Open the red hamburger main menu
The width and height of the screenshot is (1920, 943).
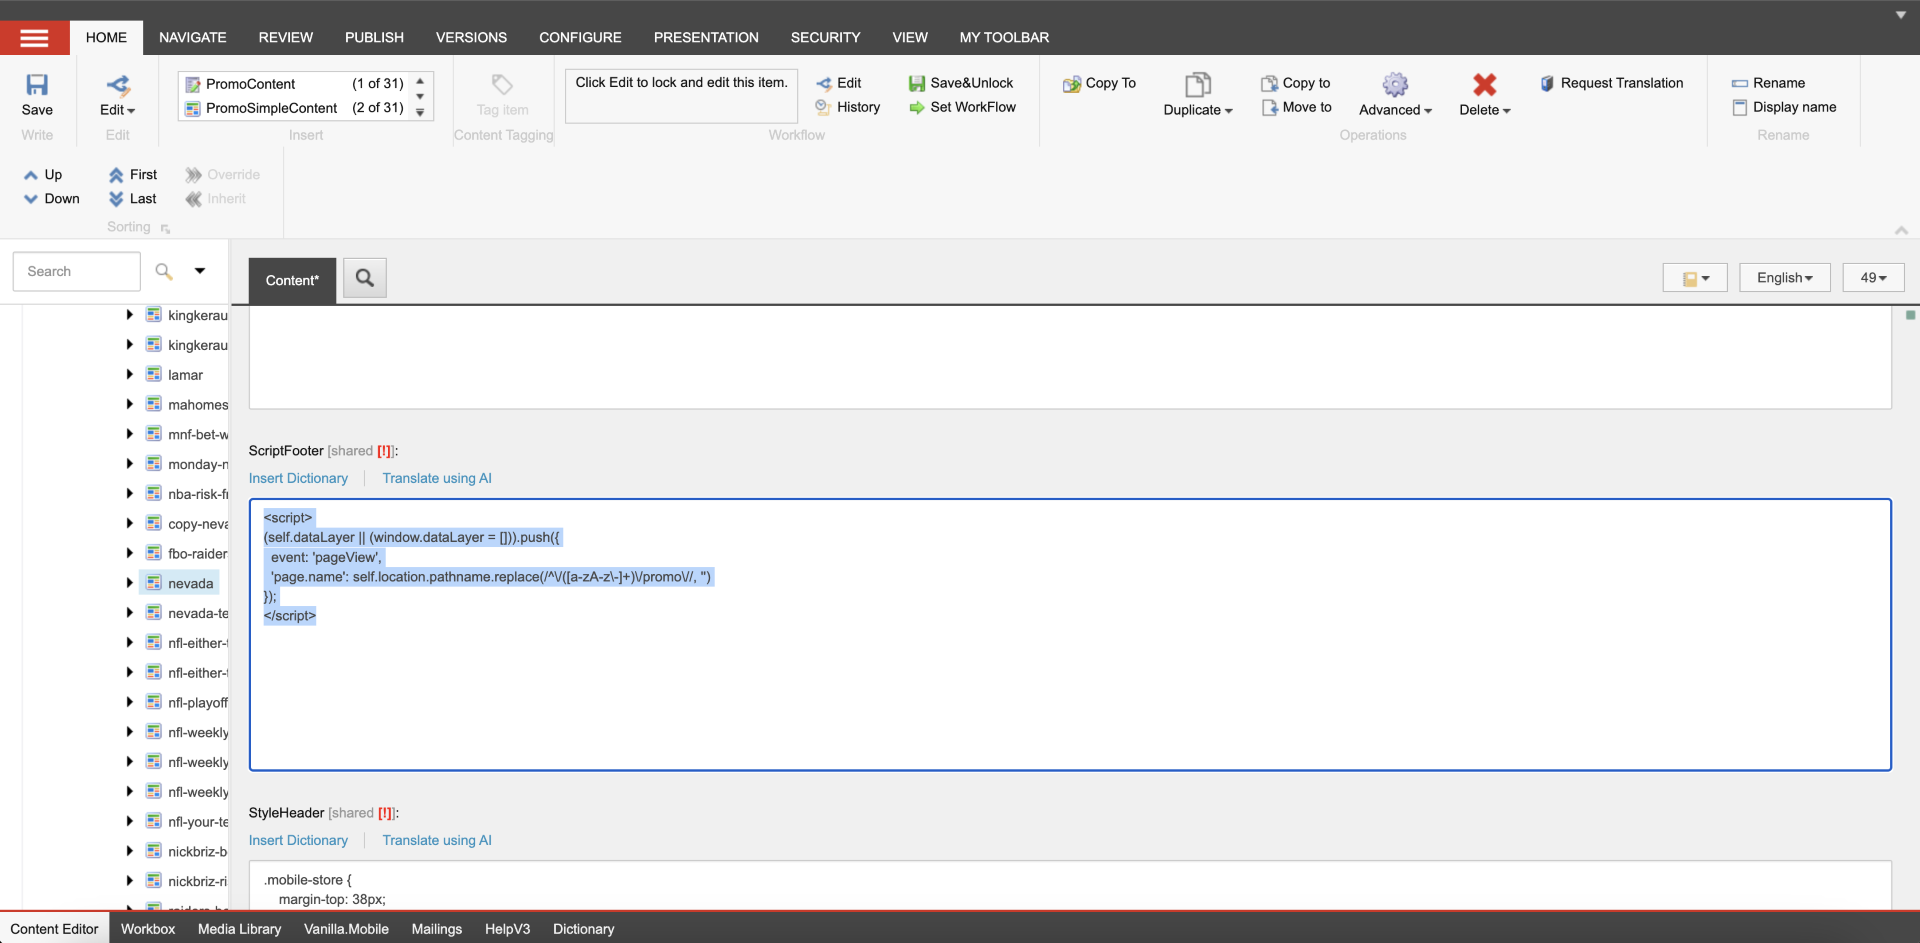pyautogui.click(x=34, y=38)
